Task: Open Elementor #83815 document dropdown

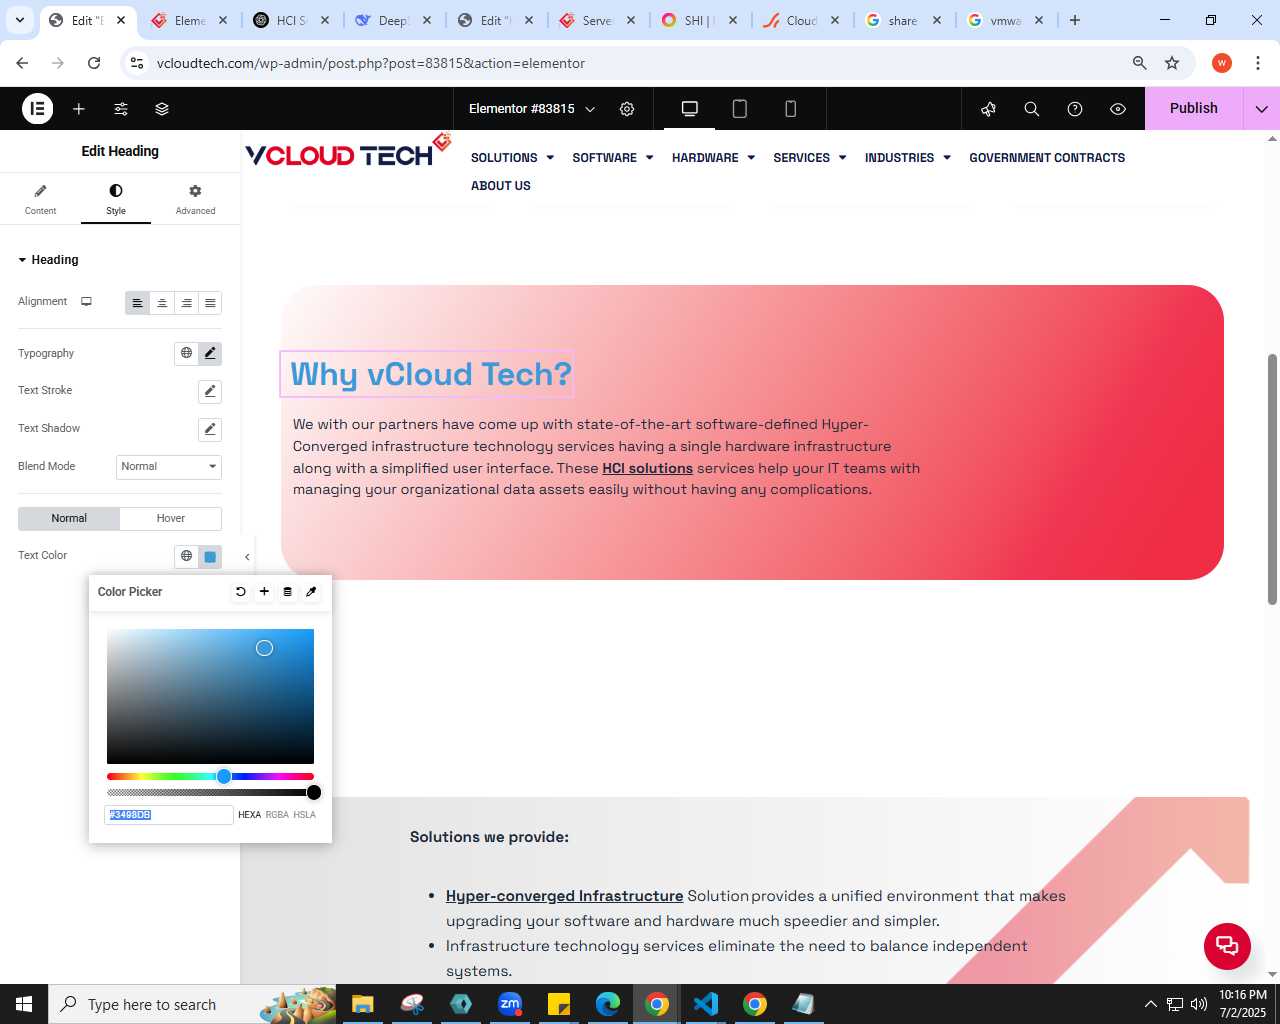Action: (x=532, y=109)
